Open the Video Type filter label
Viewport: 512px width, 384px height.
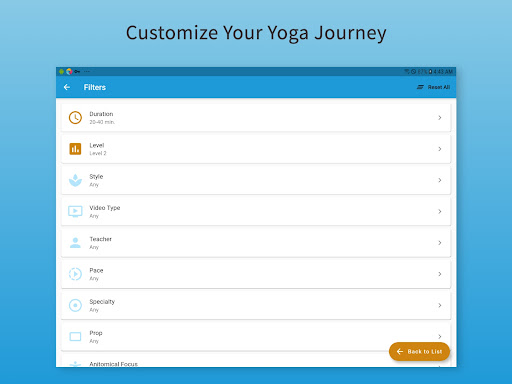(x=105, y=208)
